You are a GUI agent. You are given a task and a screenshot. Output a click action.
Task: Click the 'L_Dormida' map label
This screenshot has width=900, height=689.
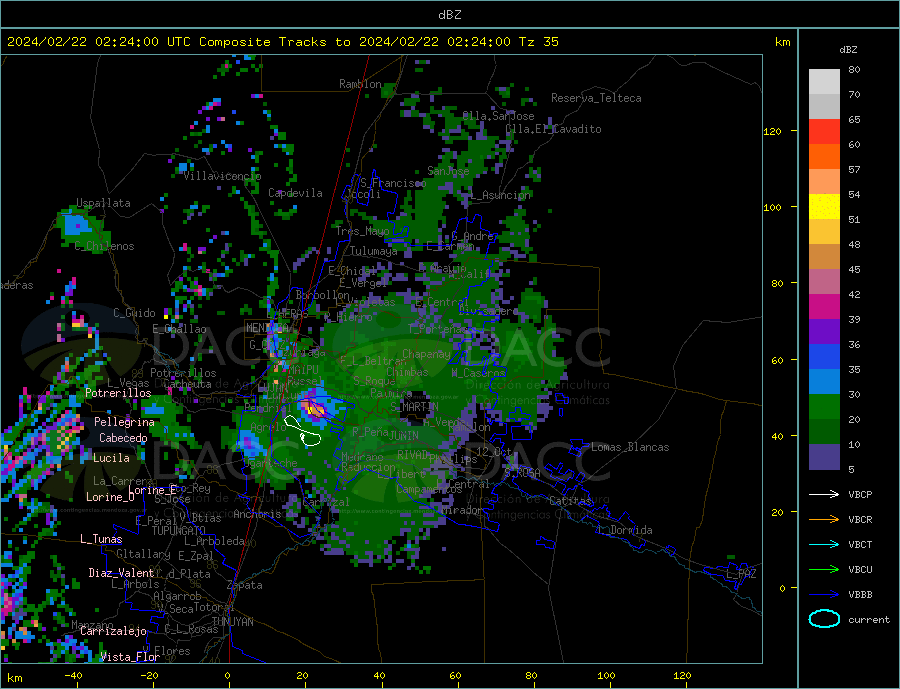[627, 530]
